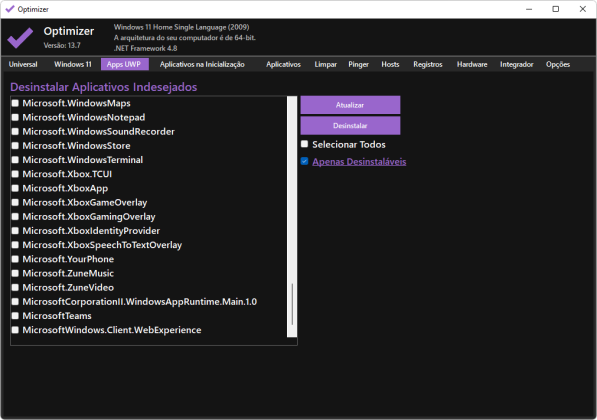Tick Microsoft.XboxGameOverlay checkbox

pos(15,202)
